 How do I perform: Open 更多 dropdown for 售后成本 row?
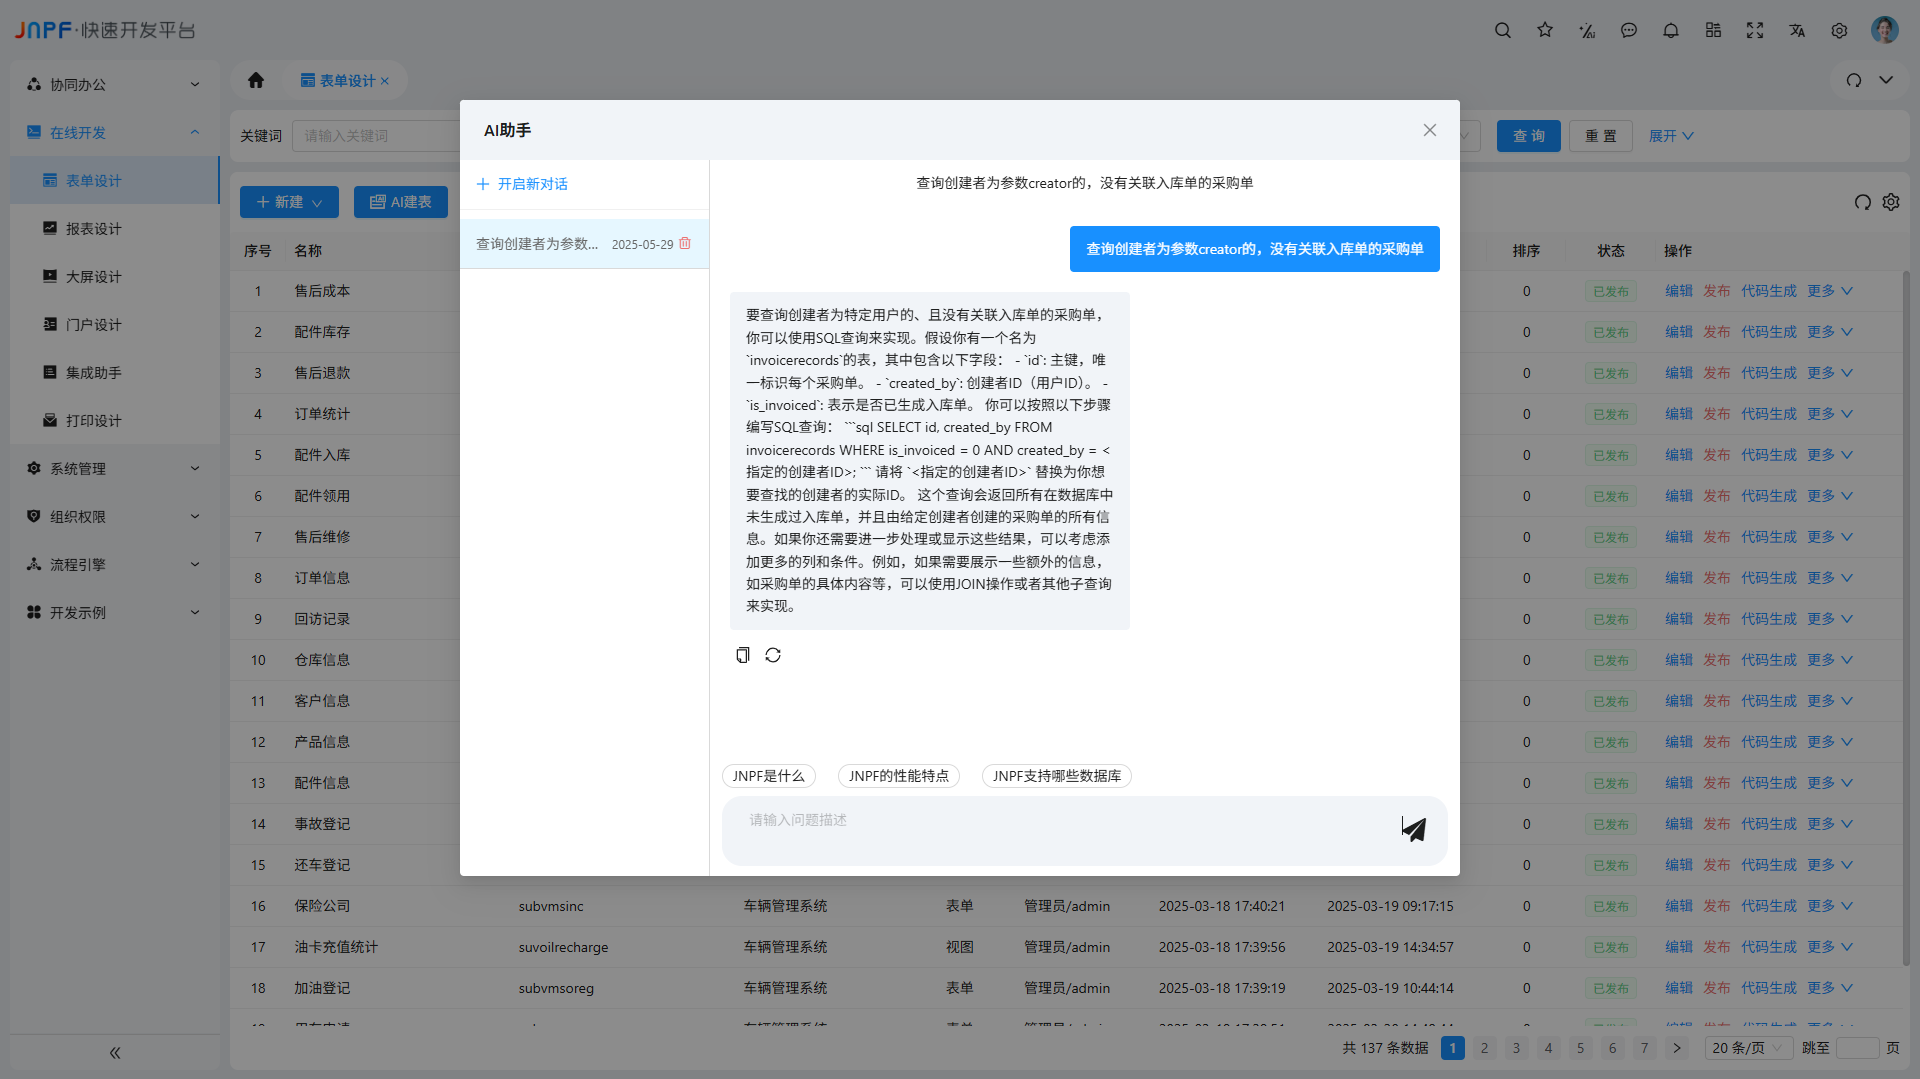1829,291
